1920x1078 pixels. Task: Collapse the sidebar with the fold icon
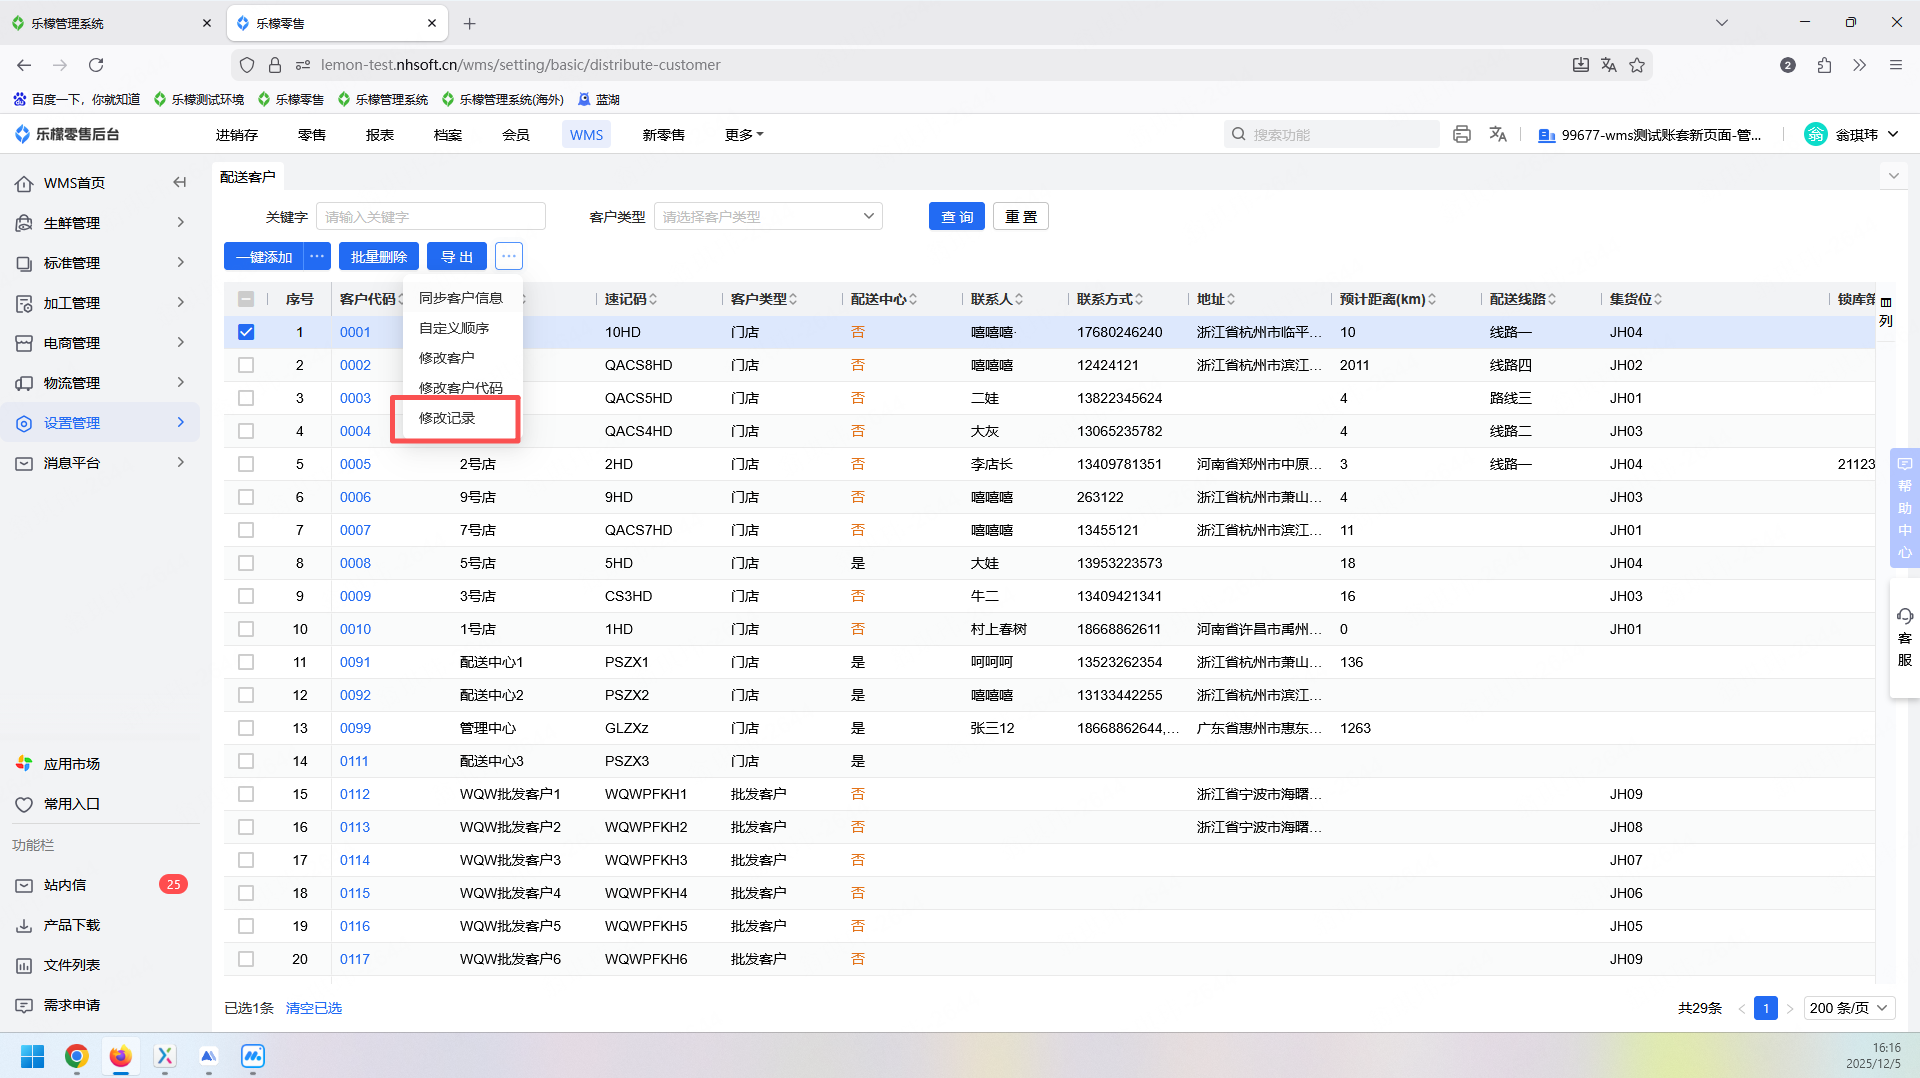coord(179,182)
